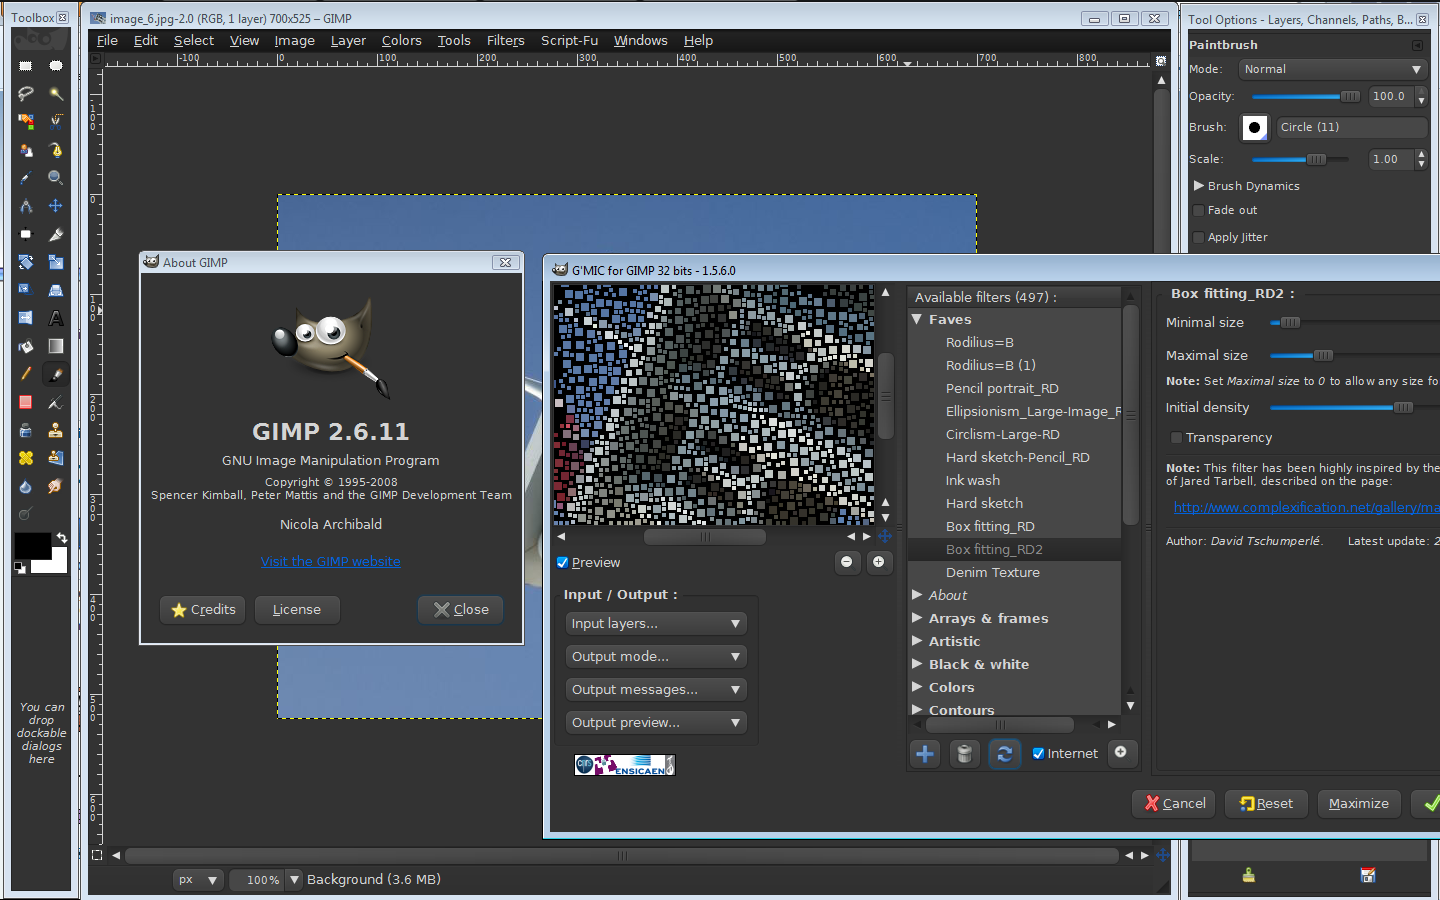Activate the Move tool

click(x=56, y=206)
